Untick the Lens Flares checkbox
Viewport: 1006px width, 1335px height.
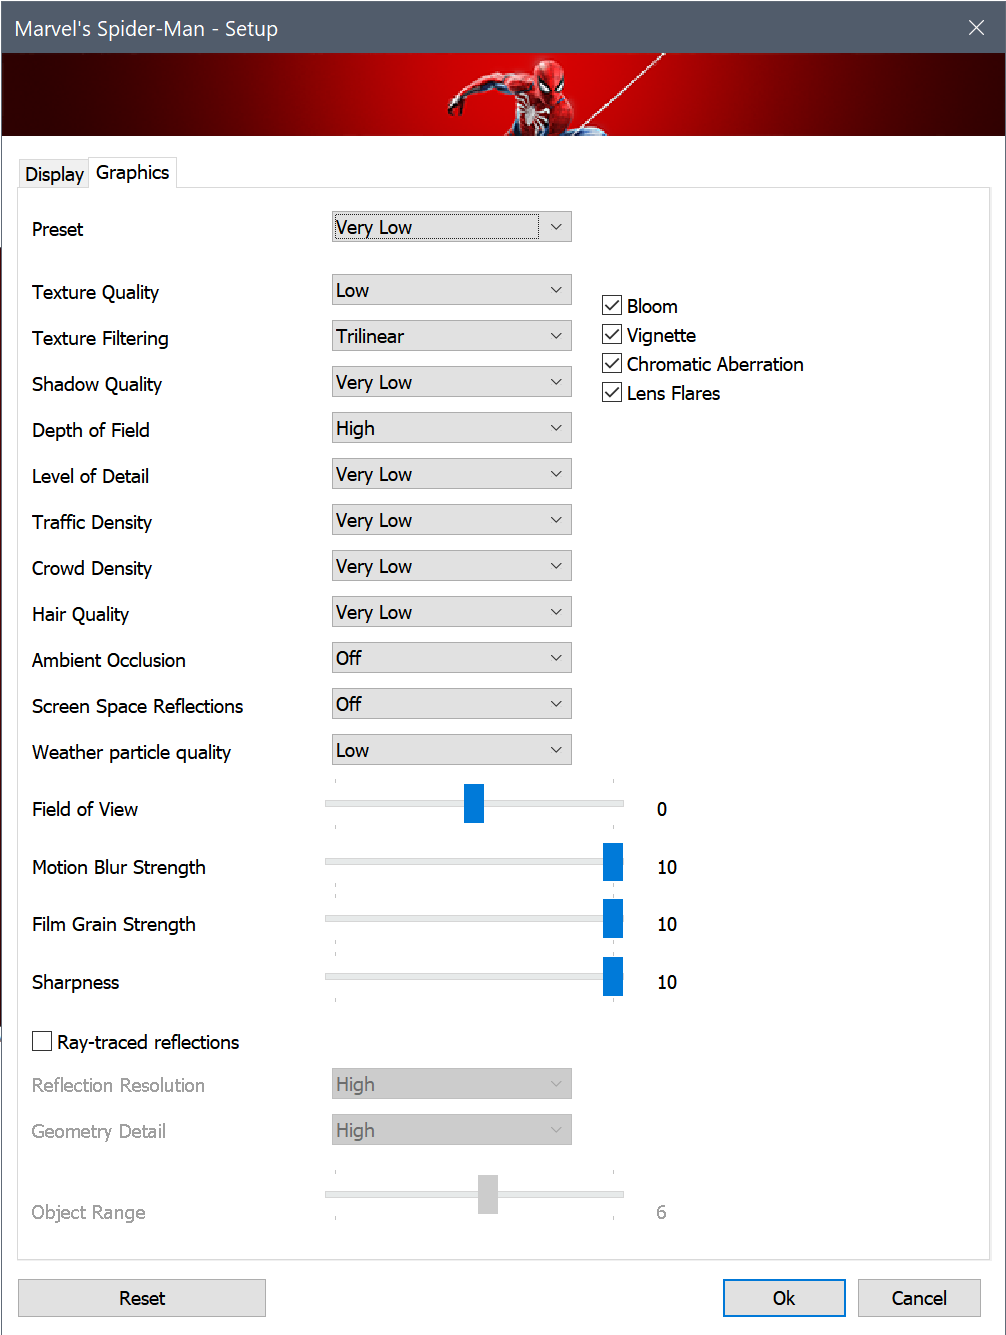tap(612, 392)
